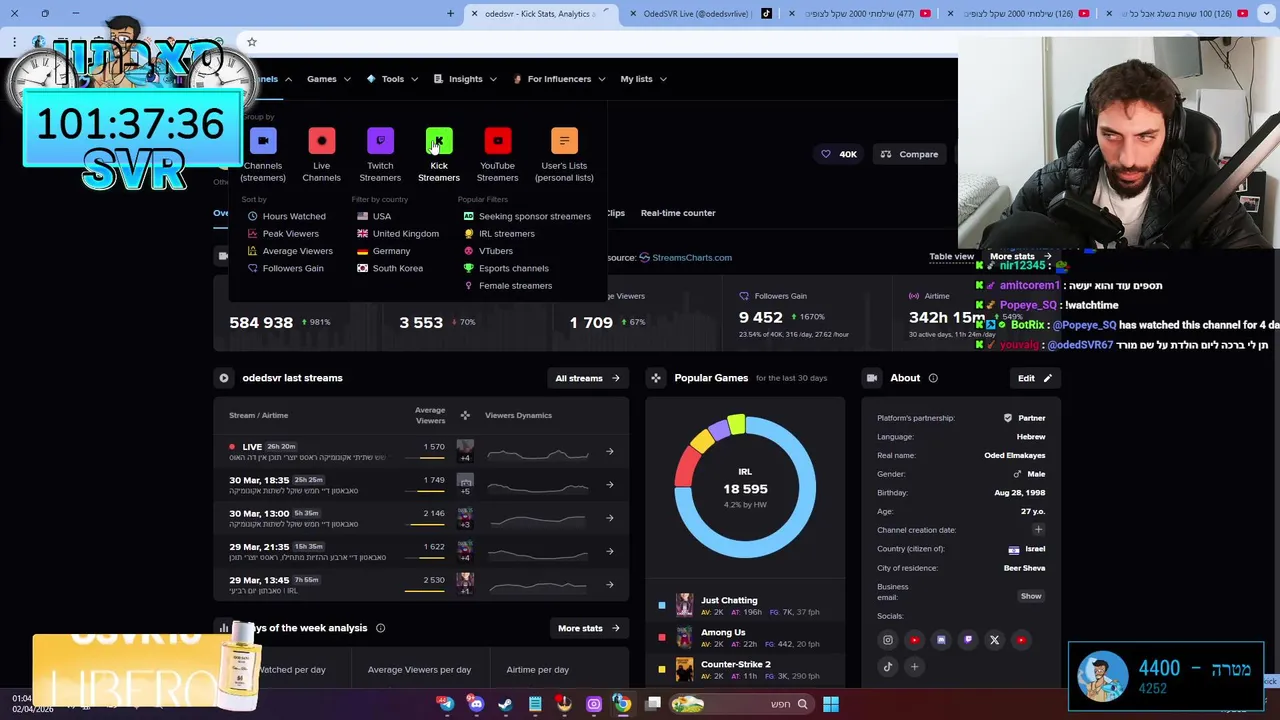
Task: Switch to the Table view tab
Action: pos(951,256)
